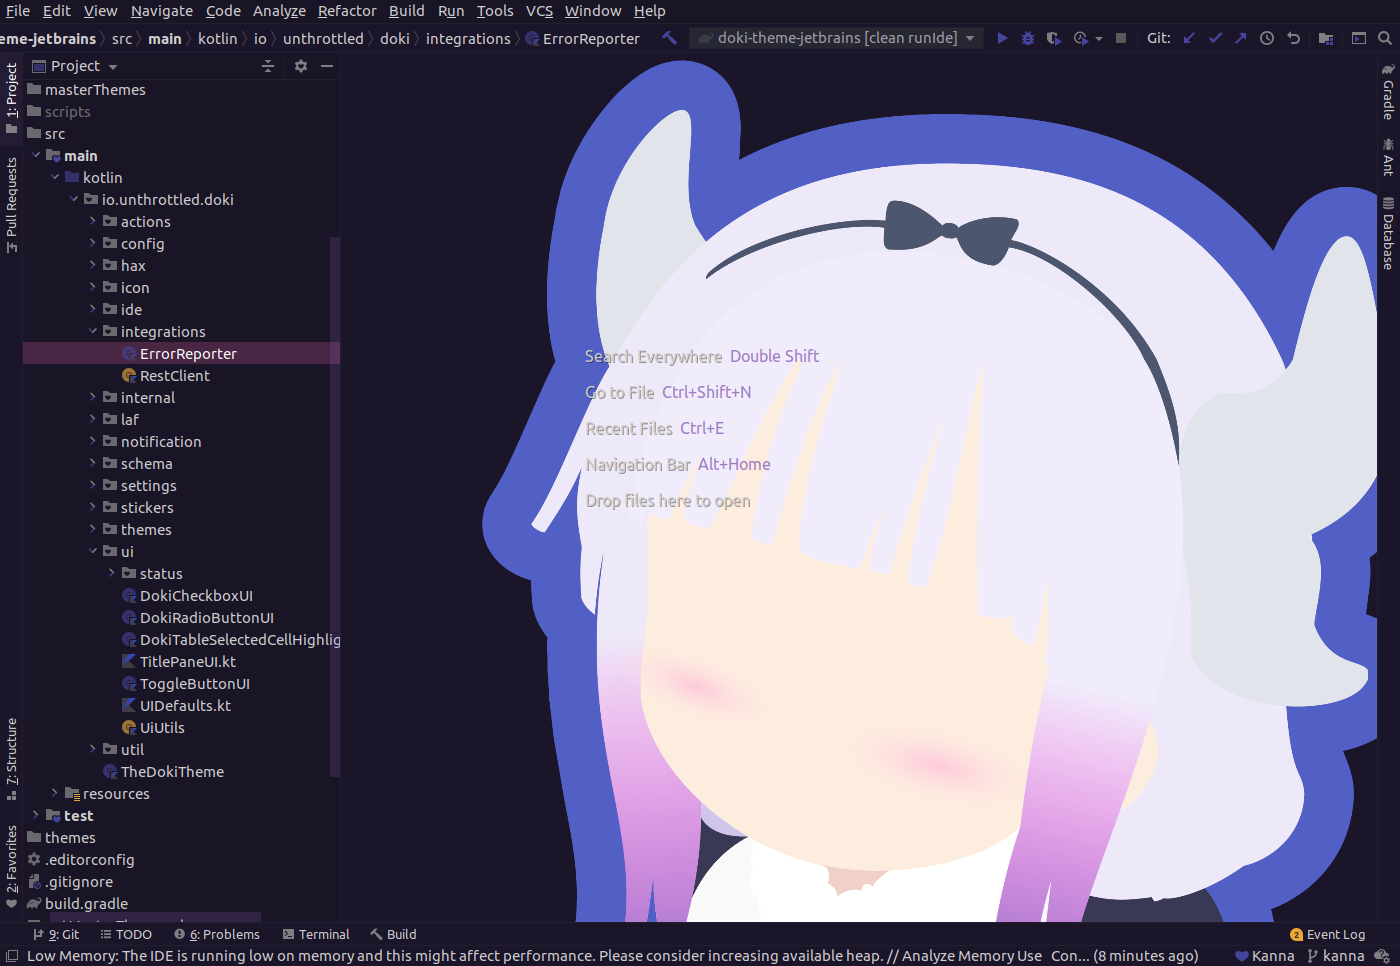1400x966 pixels.
Task: Click the Project panel settings gear
Action: pos(300,65)
